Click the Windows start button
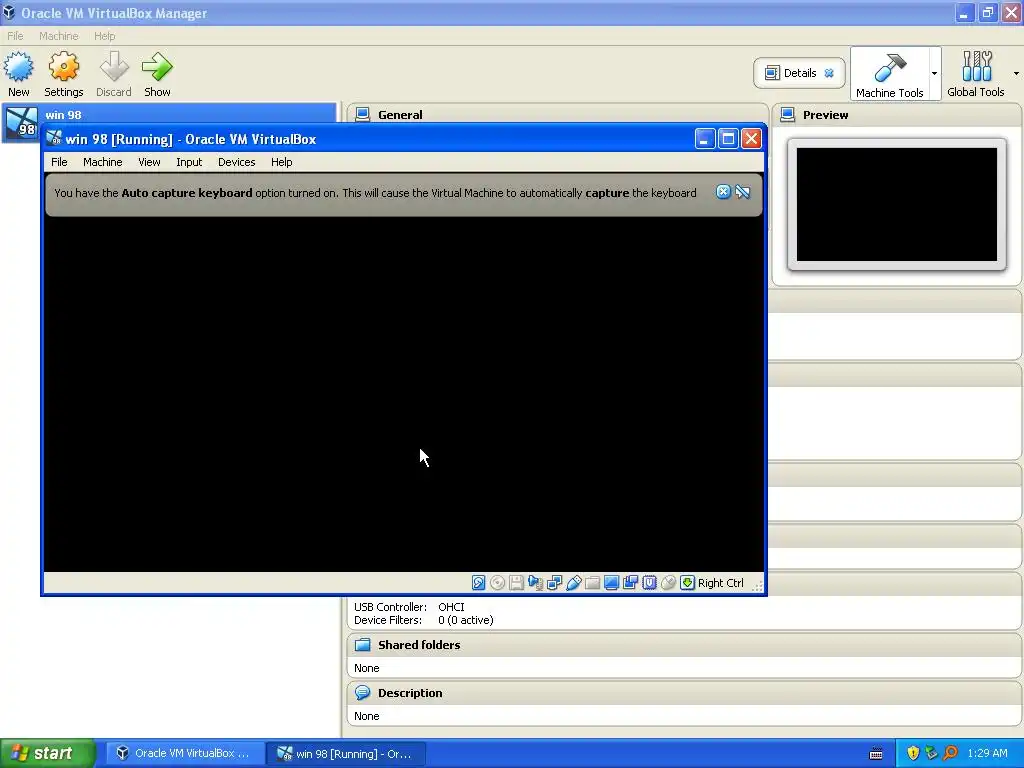Viewport: 1024px width, 768px height. (48, 753)
